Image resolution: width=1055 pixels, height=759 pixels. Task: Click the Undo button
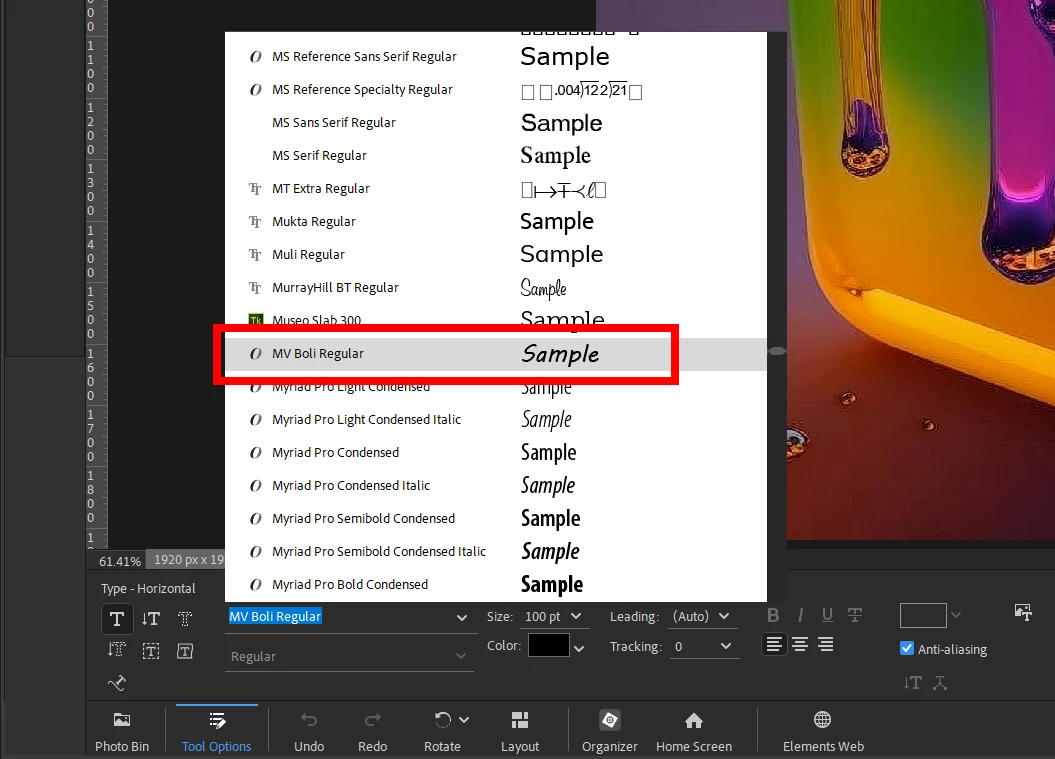click(309, 731)
